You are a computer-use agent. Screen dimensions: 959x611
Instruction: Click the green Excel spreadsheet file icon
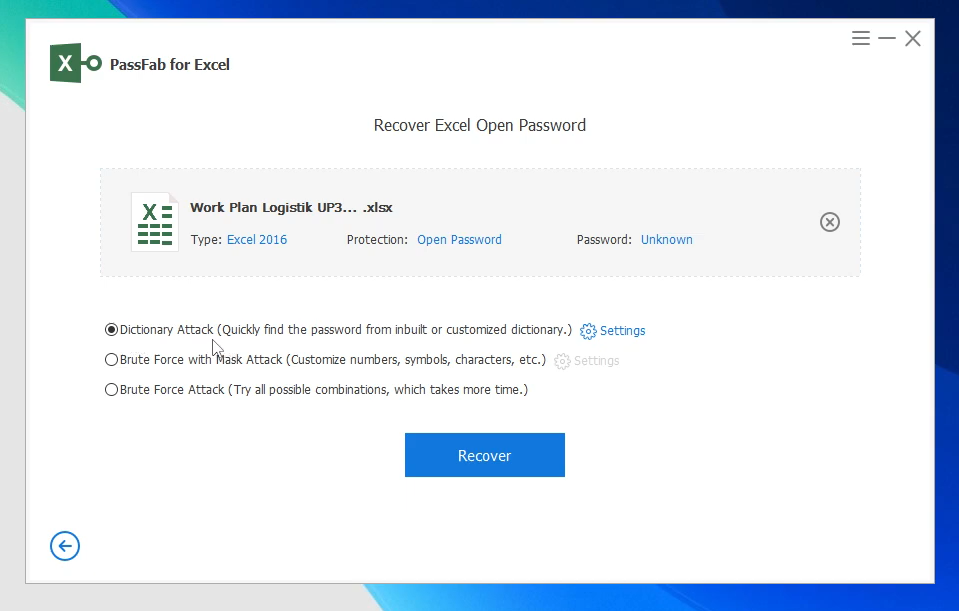[x=154, y=222]
